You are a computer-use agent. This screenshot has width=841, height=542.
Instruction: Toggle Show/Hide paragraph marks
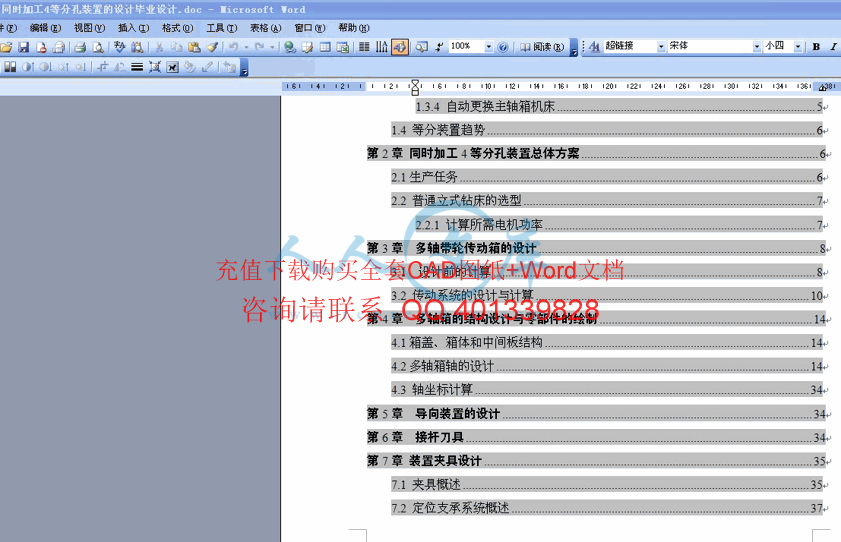tap(439, 47)
